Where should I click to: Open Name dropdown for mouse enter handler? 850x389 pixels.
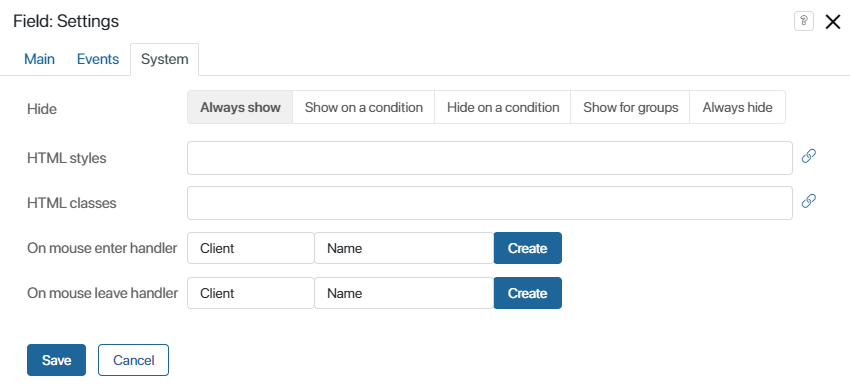[x=404, y=248]
